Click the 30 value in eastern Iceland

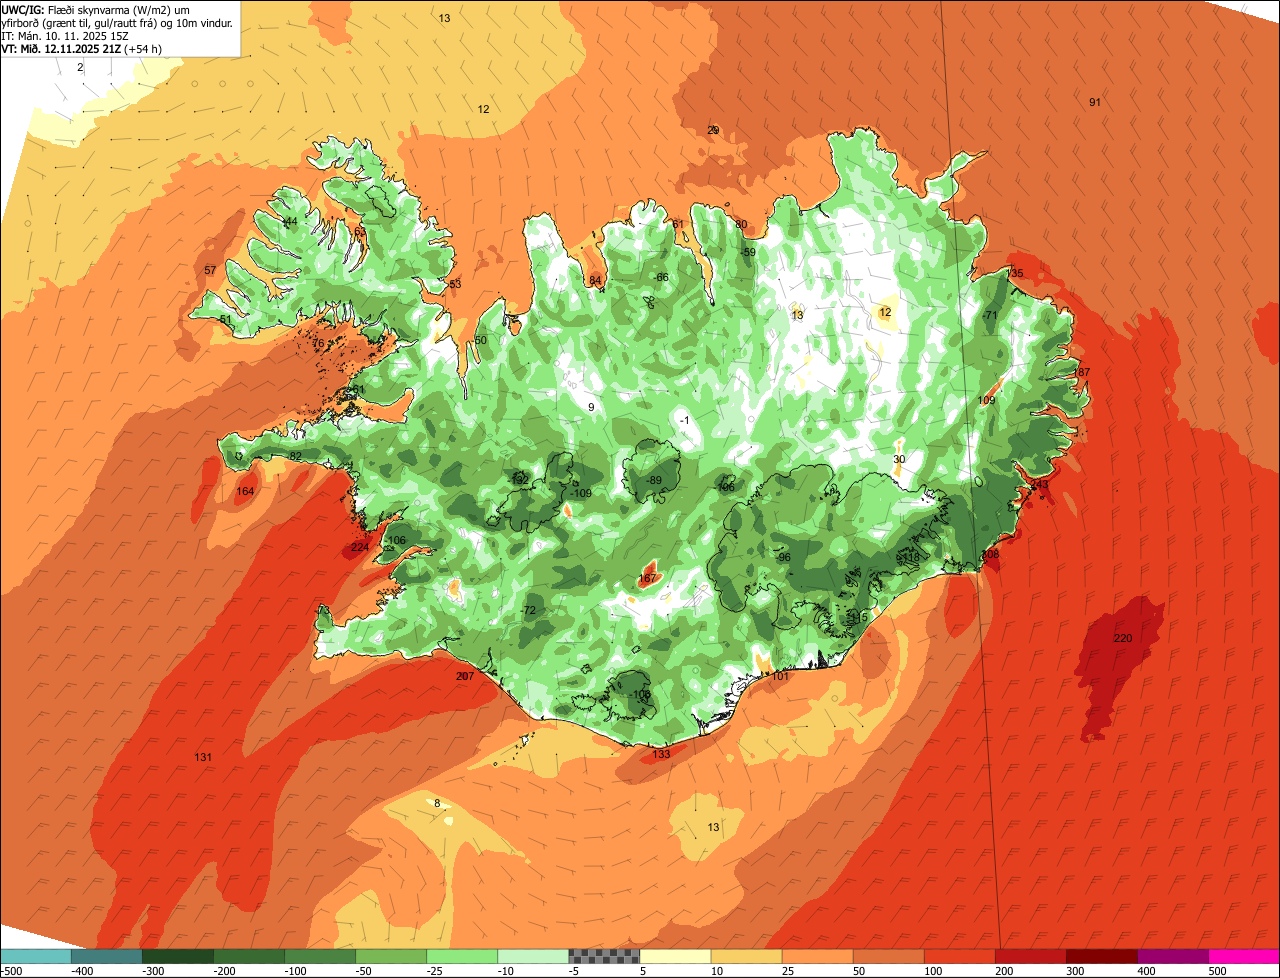(x=899, y=459)
